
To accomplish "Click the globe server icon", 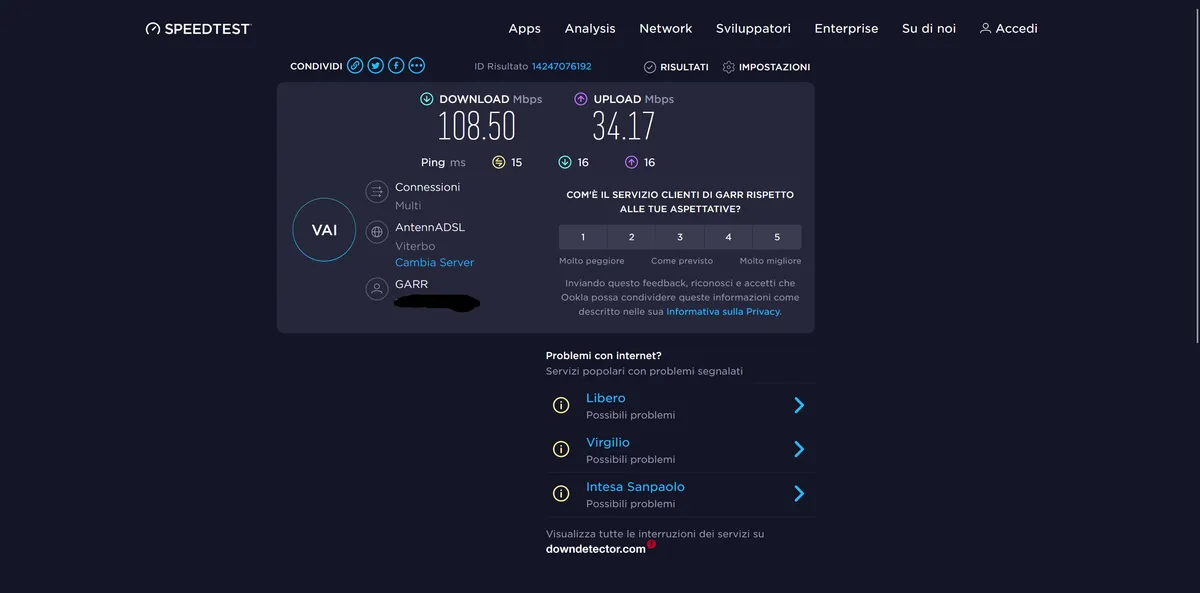I will 377,232.
